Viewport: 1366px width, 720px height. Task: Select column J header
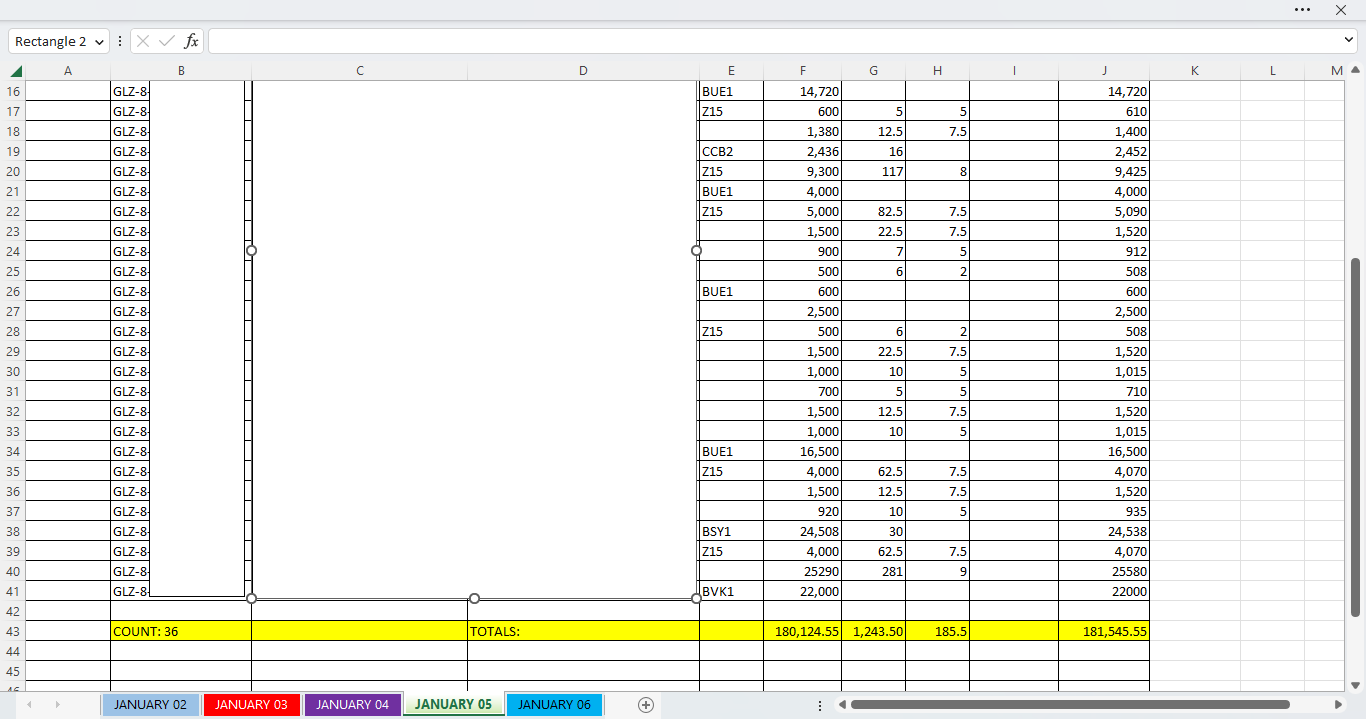point(1104,71)
